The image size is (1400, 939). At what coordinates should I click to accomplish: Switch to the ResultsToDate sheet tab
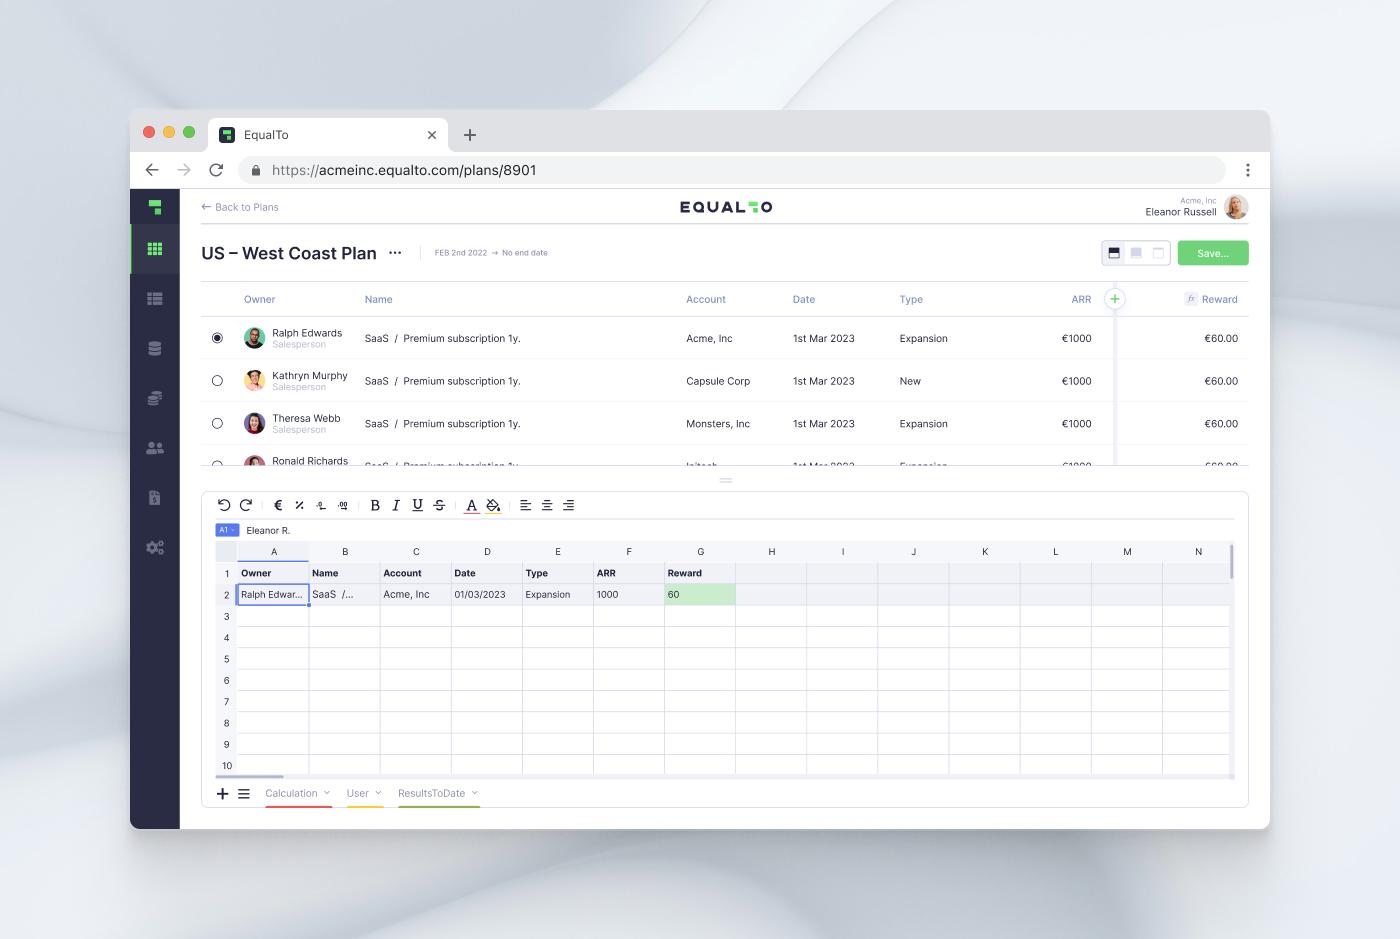coord(431,794)
